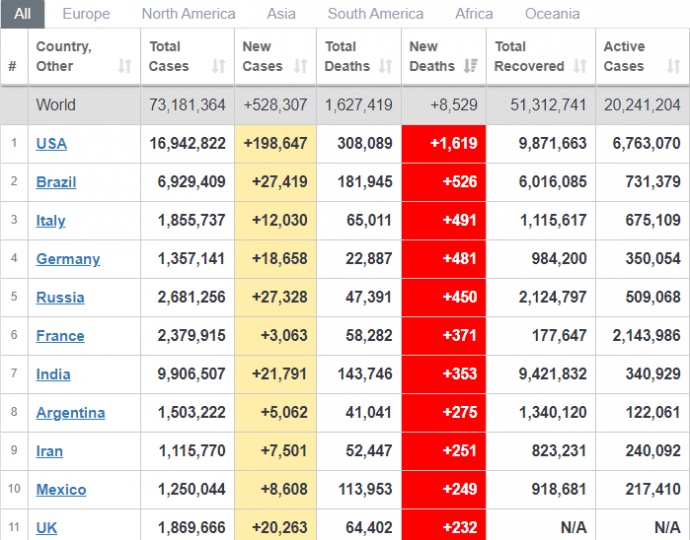Screen dimensions: 690x540
Task: Select the All continent tab
Action: [22, 14]
